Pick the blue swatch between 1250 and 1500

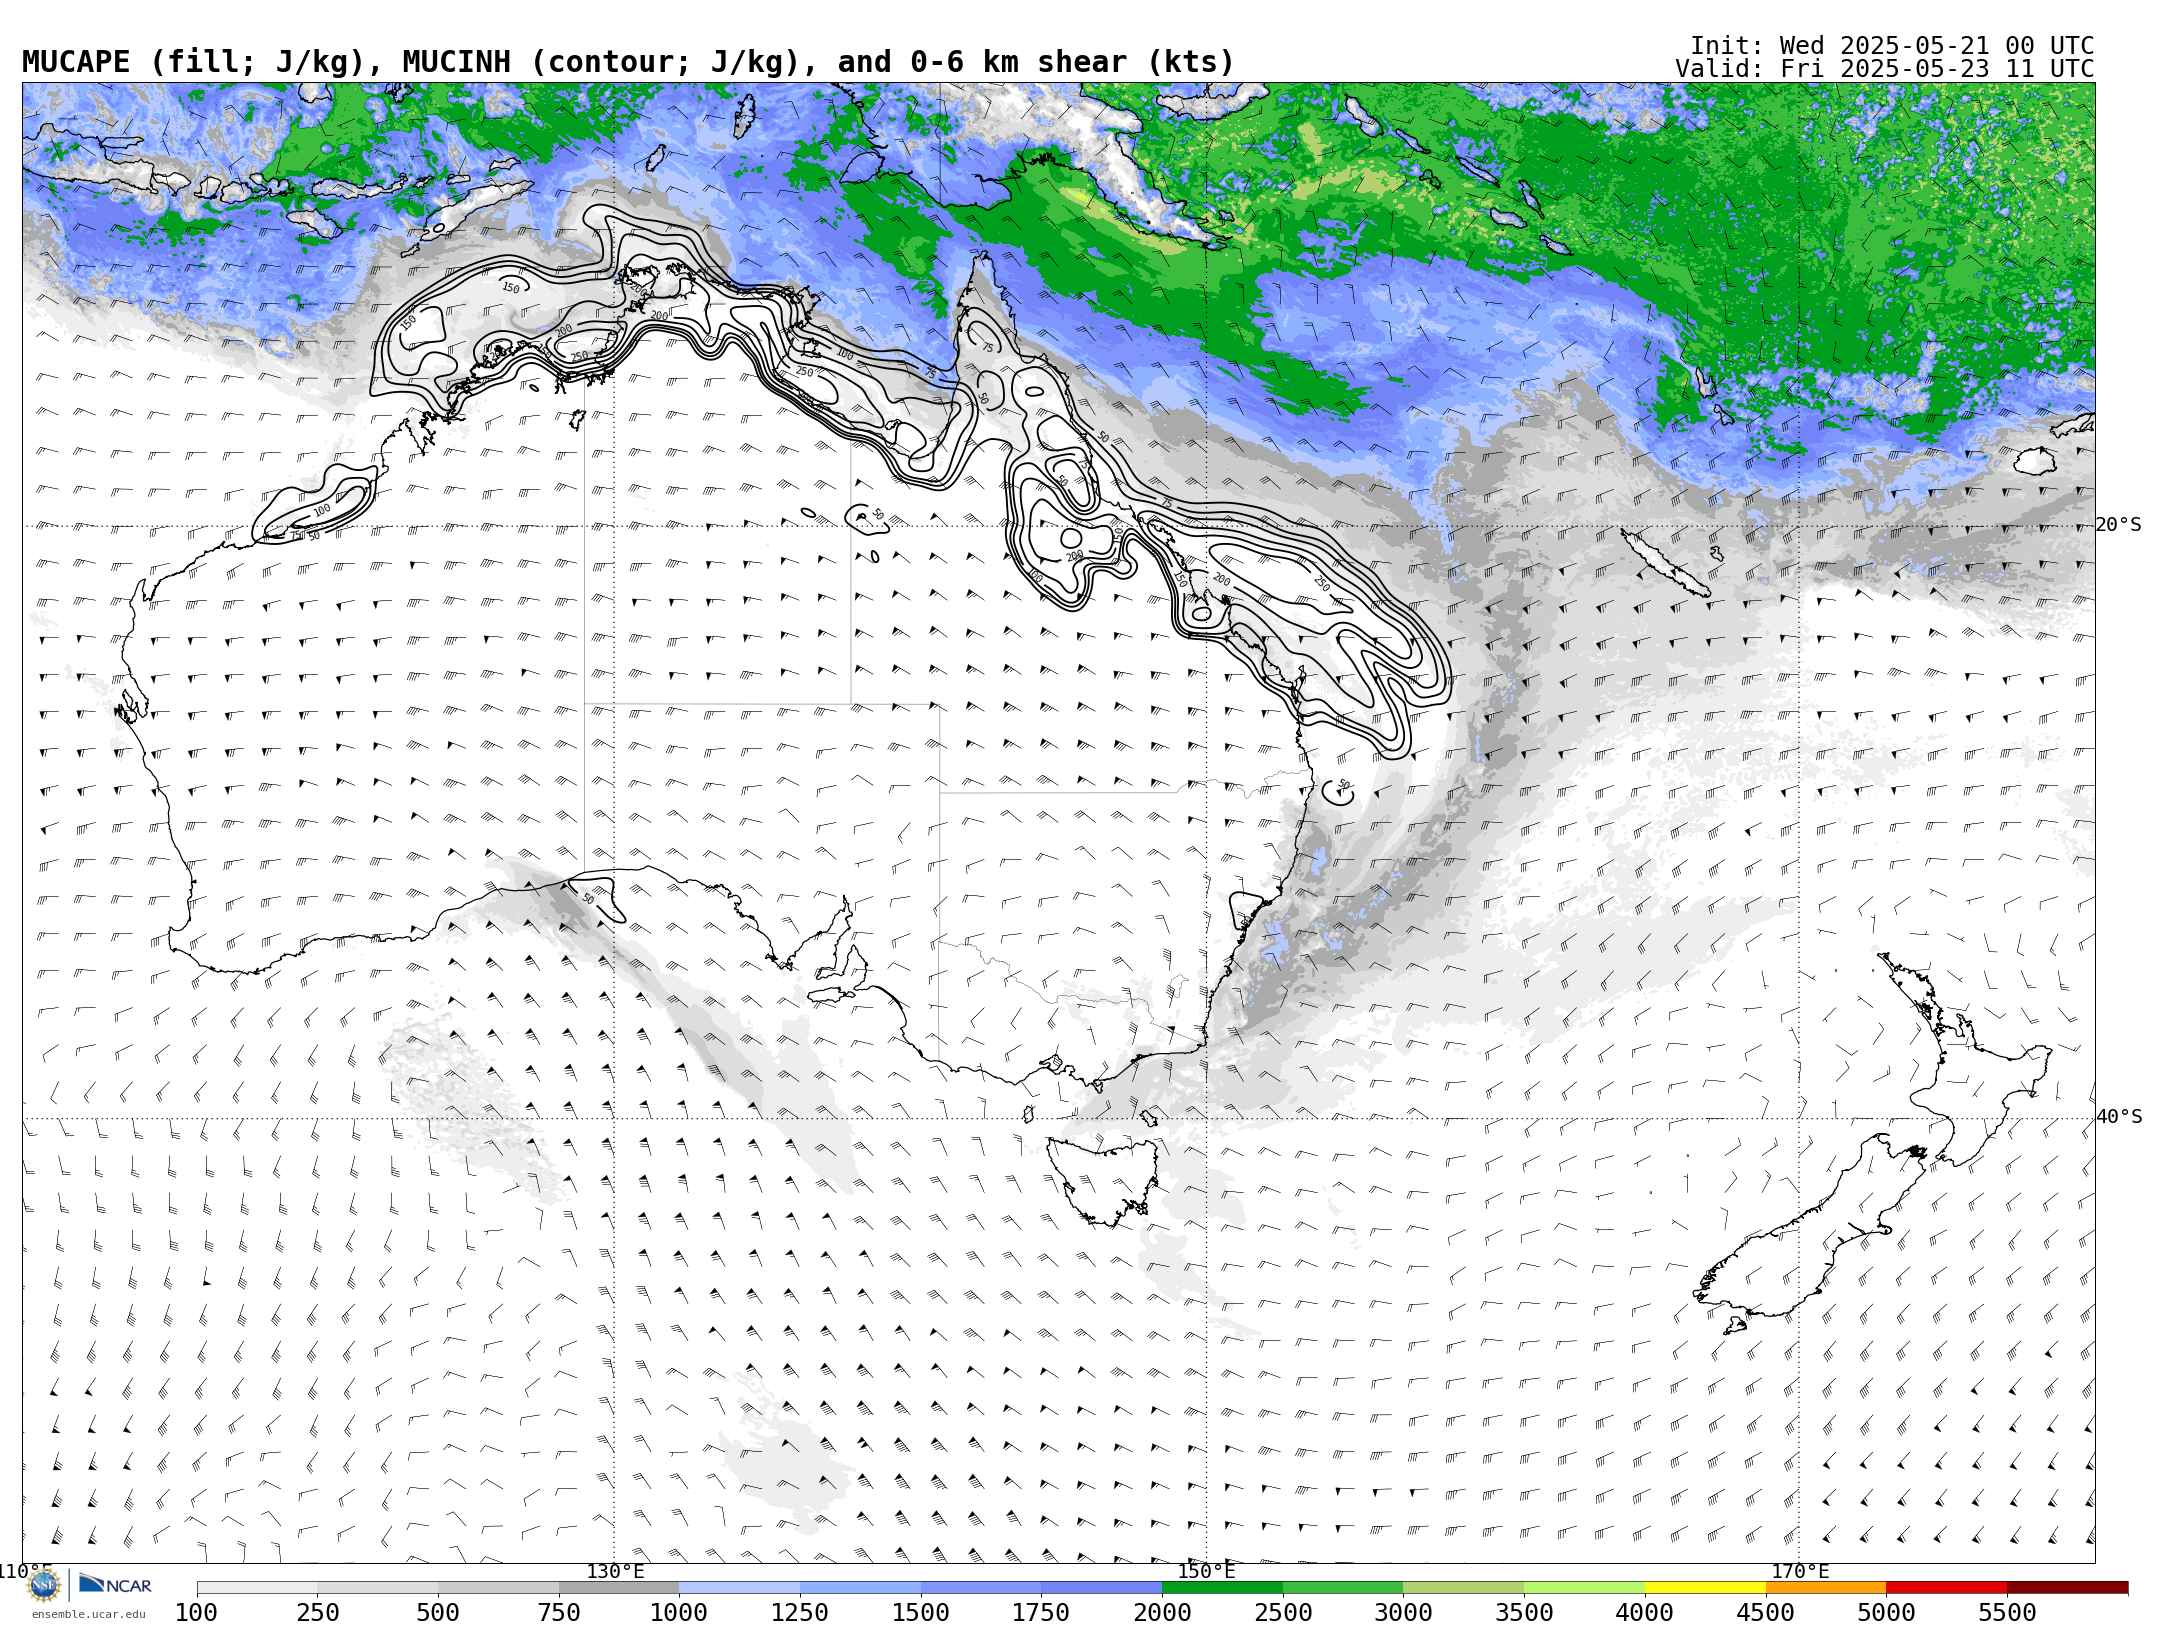tap(860, 1588)
